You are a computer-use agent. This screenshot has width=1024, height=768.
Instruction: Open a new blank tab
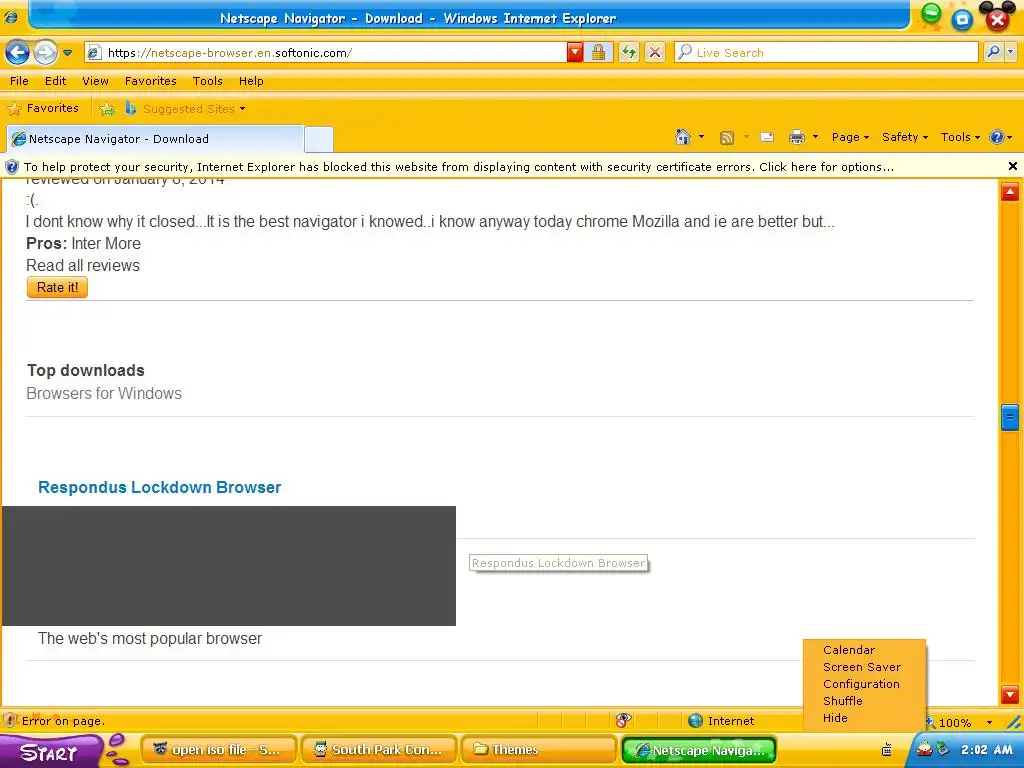(319, 139)
